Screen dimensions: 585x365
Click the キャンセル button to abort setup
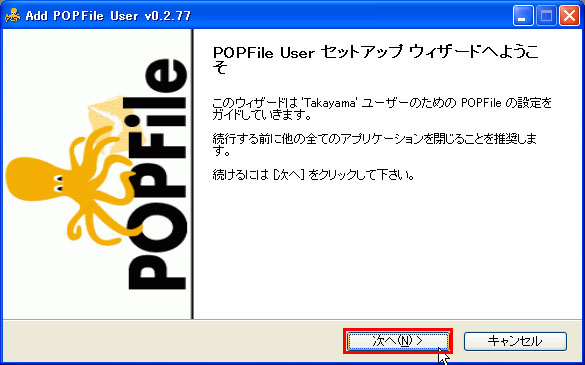[515, 341]
